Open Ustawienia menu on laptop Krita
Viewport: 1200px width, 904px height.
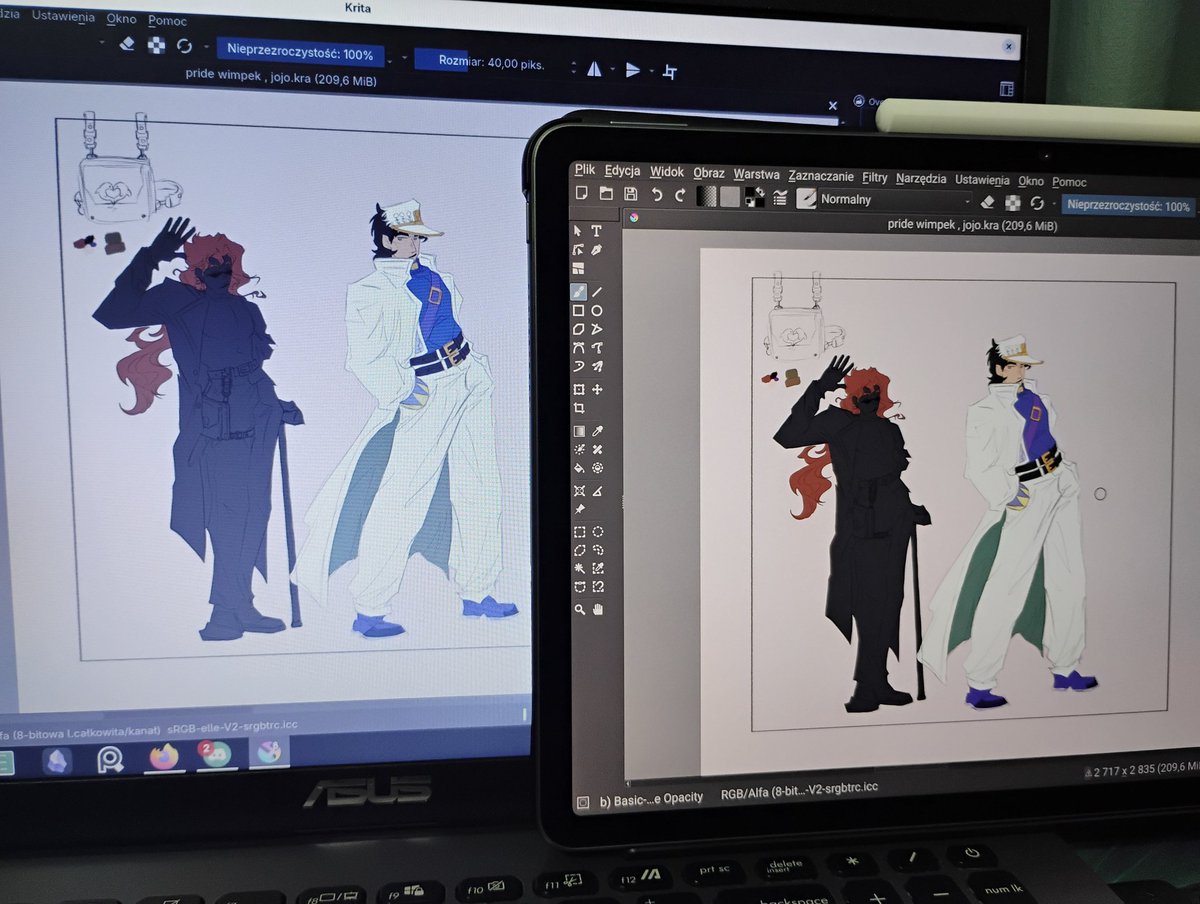[x=63, y=16]
